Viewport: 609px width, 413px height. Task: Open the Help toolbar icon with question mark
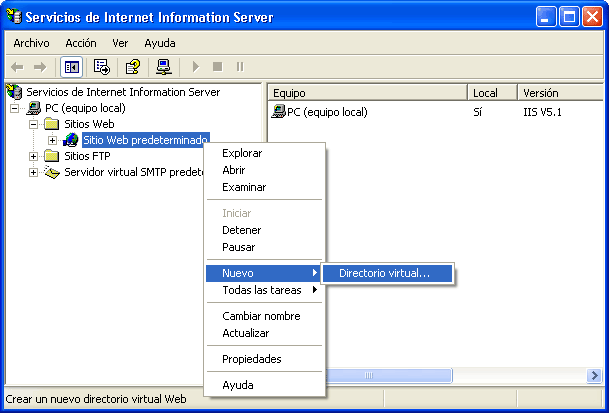tap(133, 67)
